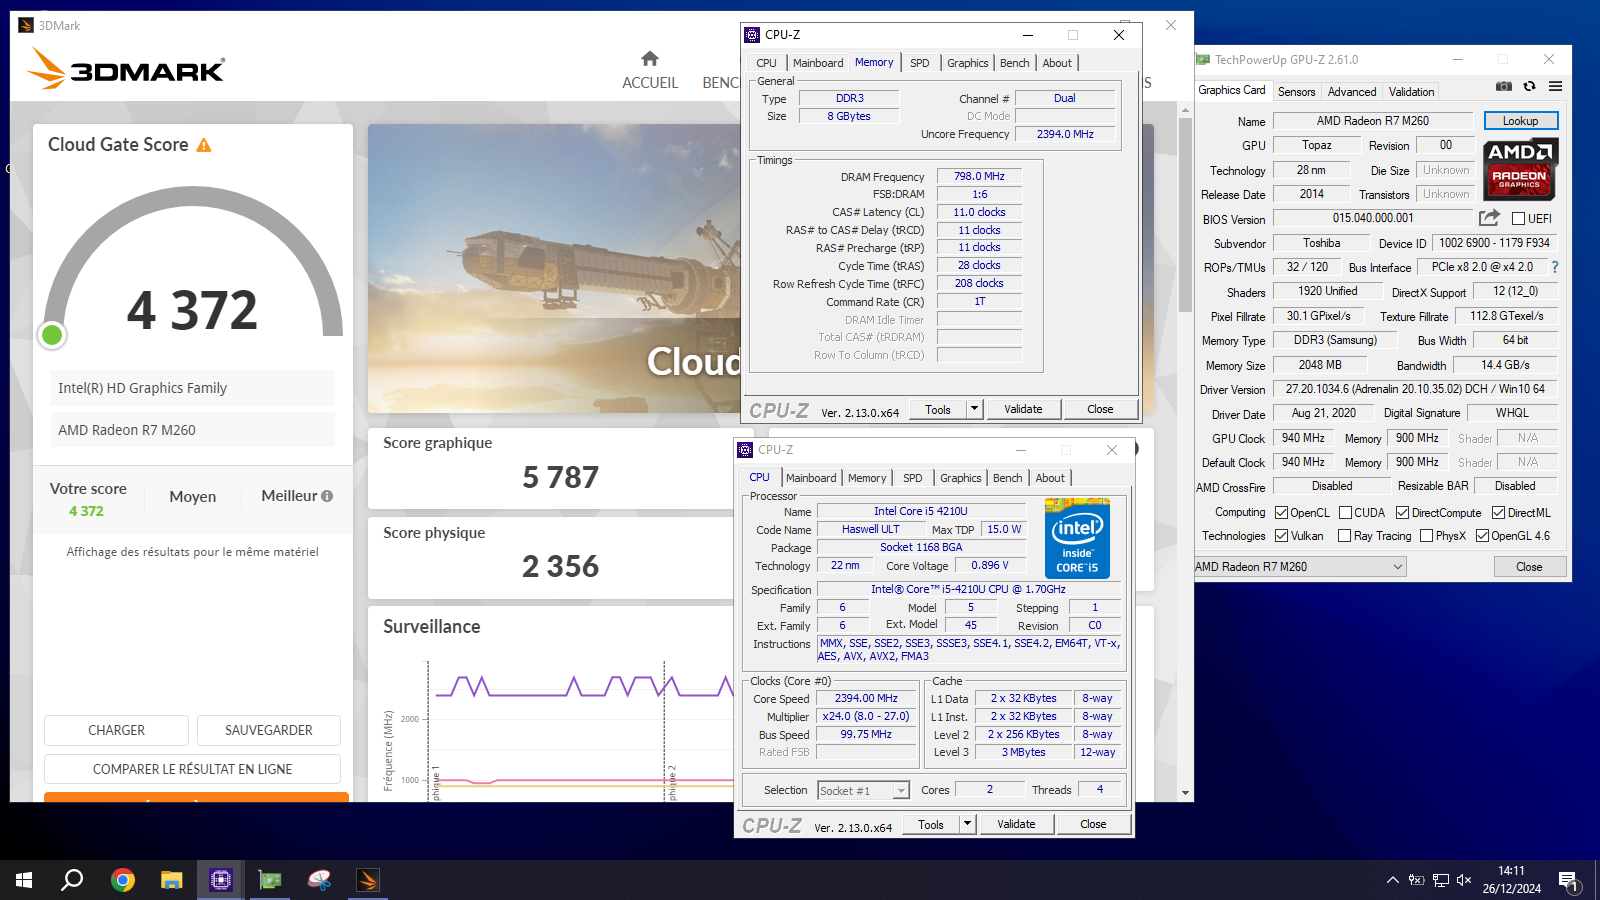Toggle the OpenGL 4.6 checkbox
The height and width of the screenshot is (900, 1600).
[x=1482, y=536]
